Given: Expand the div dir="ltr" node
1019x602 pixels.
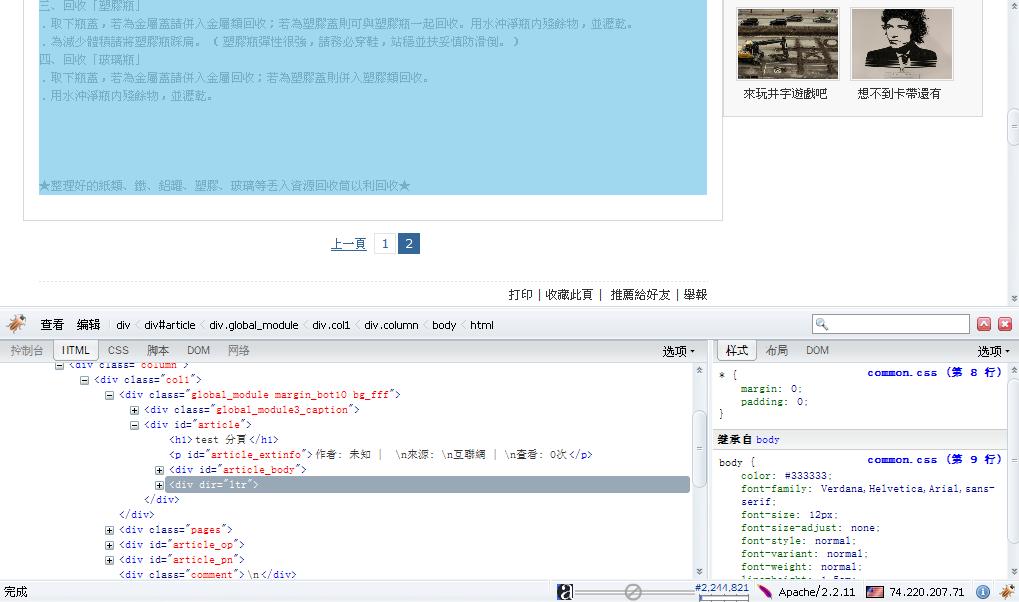Looking at the screenshot, I should point(159,485).
